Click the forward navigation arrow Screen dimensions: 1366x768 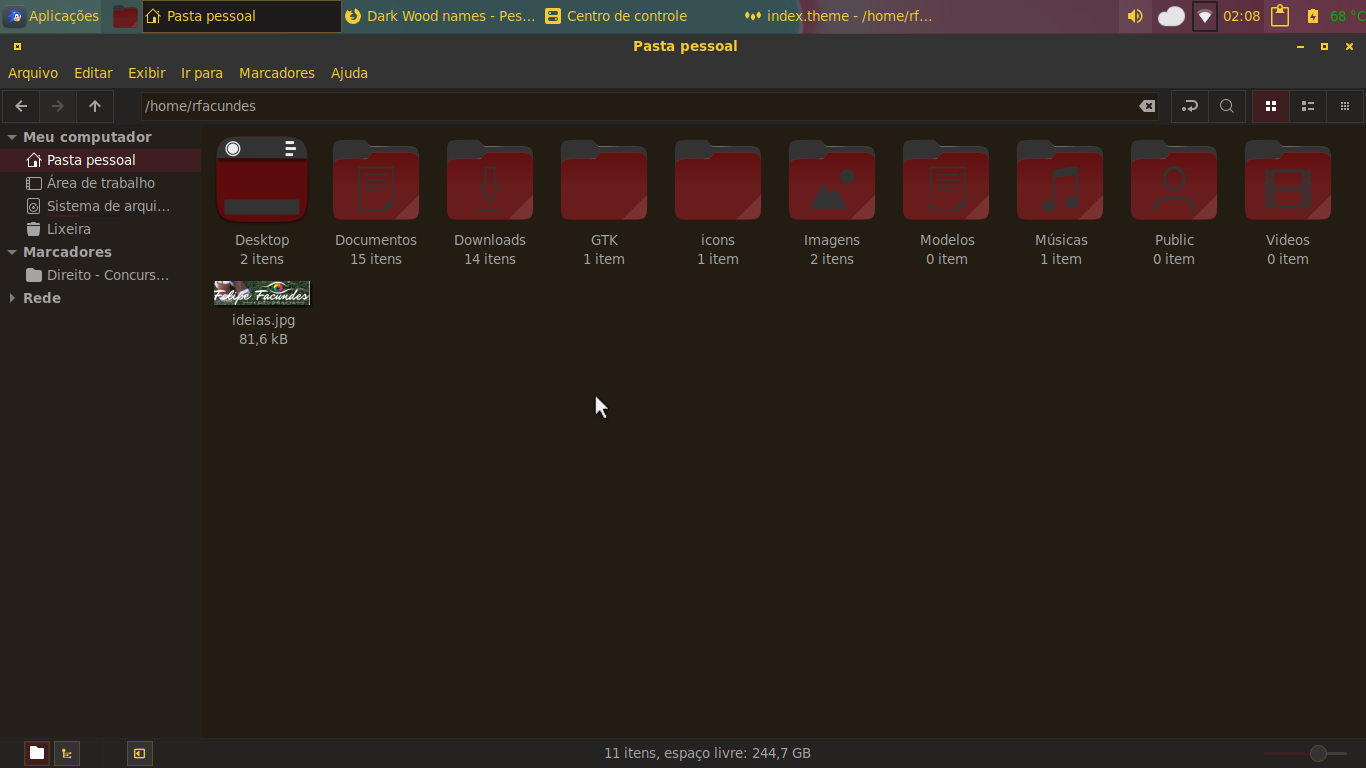[x=58, y=106]
